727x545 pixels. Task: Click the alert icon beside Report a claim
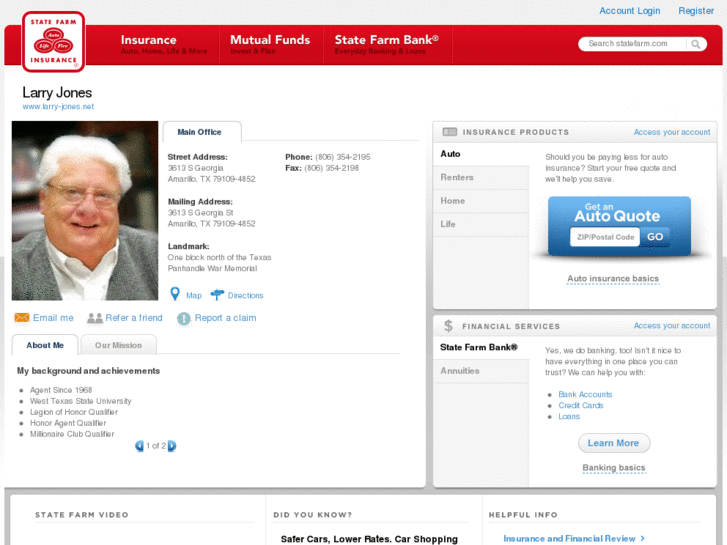pos(184,318)
